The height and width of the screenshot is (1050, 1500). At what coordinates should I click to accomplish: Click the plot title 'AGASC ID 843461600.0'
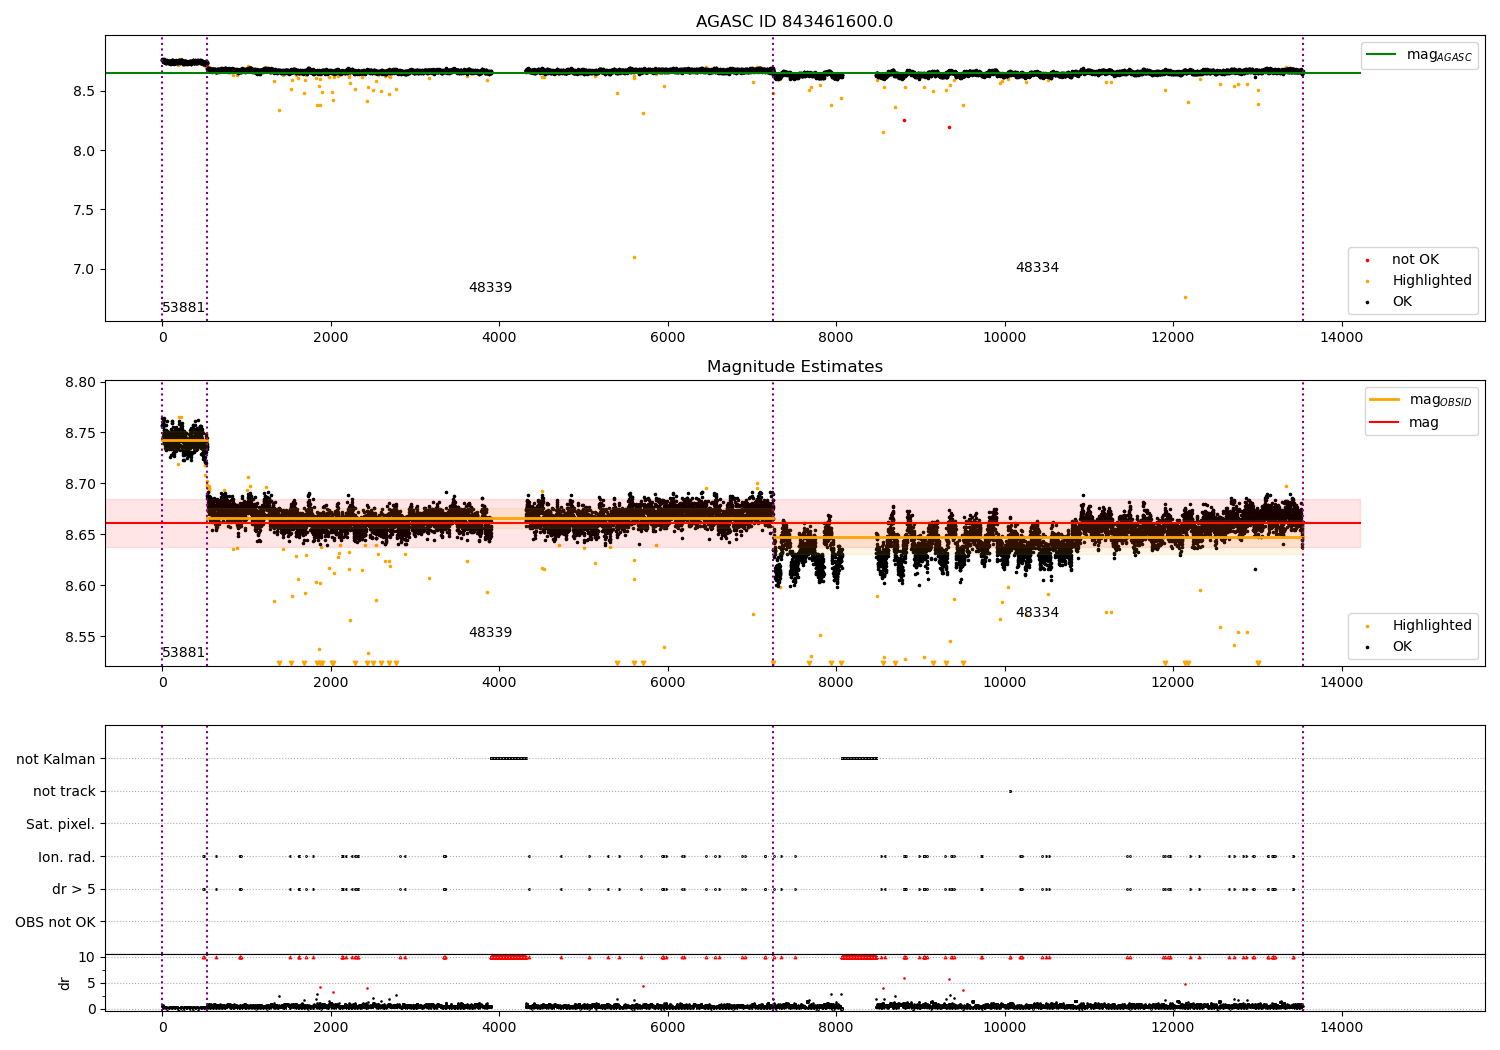(x=794, y=22)
